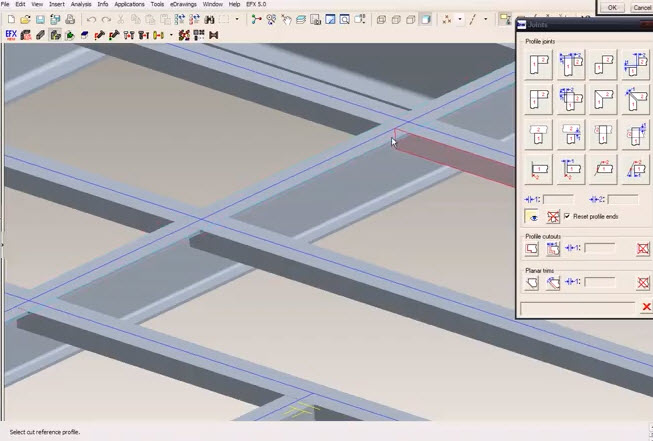Open the eDrawings menu
The image size is (653, 441).
point(183,4)
